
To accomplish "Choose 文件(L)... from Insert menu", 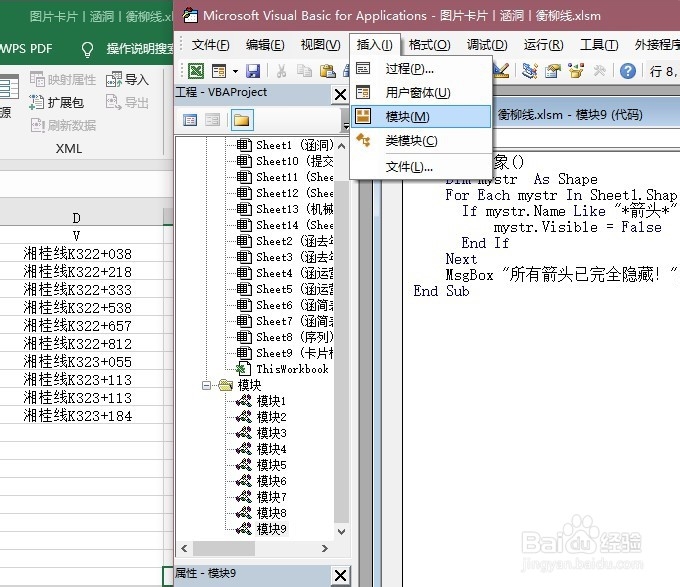I will (421, 166).
